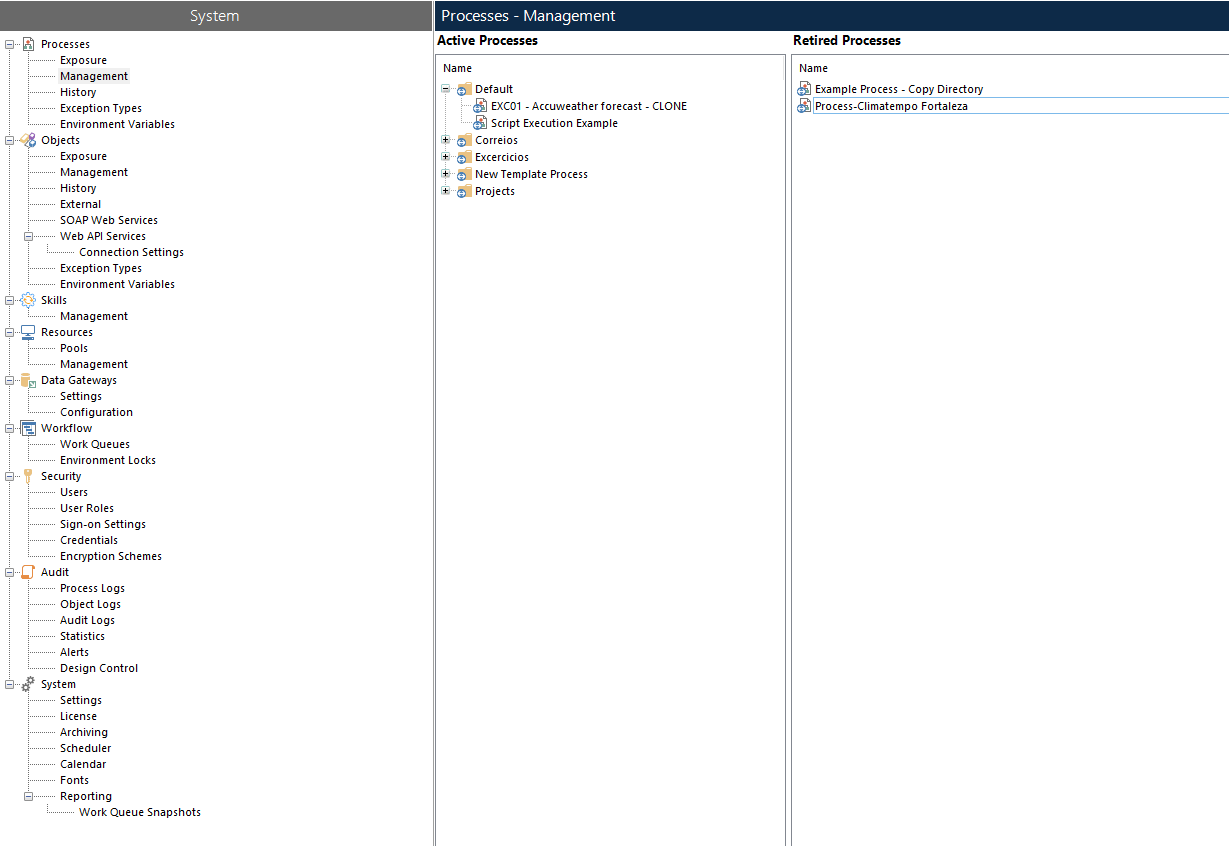
Task: Open Exposure under Processes
Action: tap(83, 60)
